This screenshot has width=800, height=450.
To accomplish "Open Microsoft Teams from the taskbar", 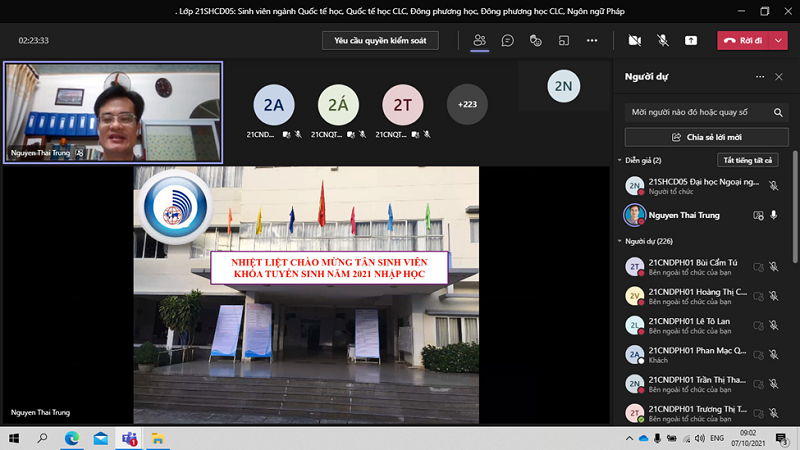I will 129,438.
